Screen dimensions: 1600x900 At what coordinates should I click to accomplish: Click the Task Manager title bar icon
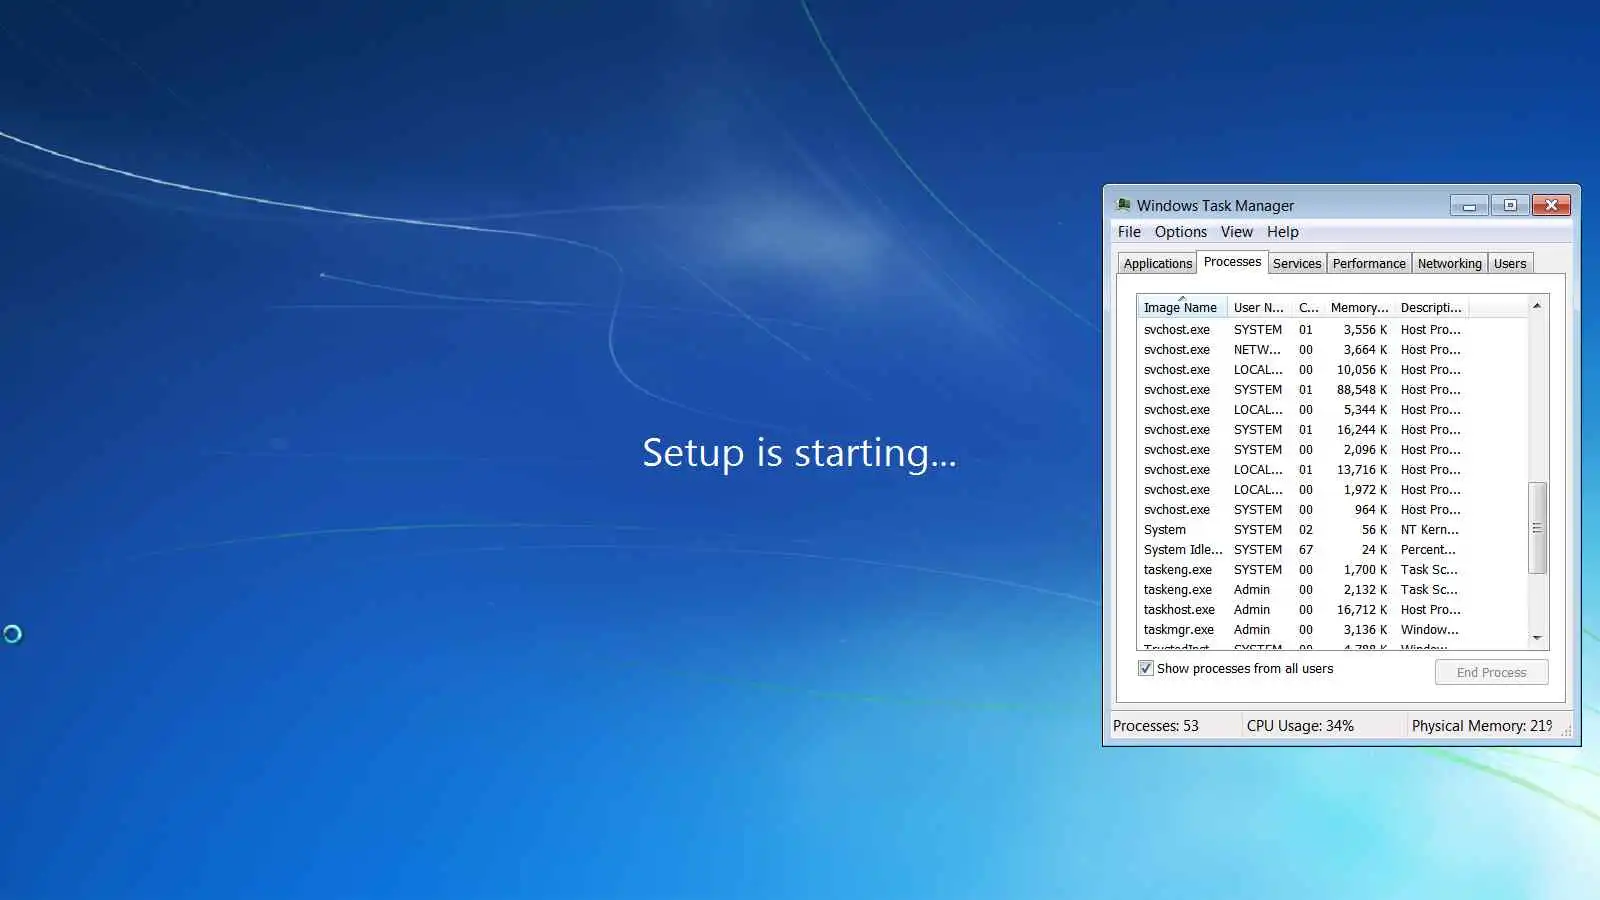pyautogui.click(x=1123, y=205)
